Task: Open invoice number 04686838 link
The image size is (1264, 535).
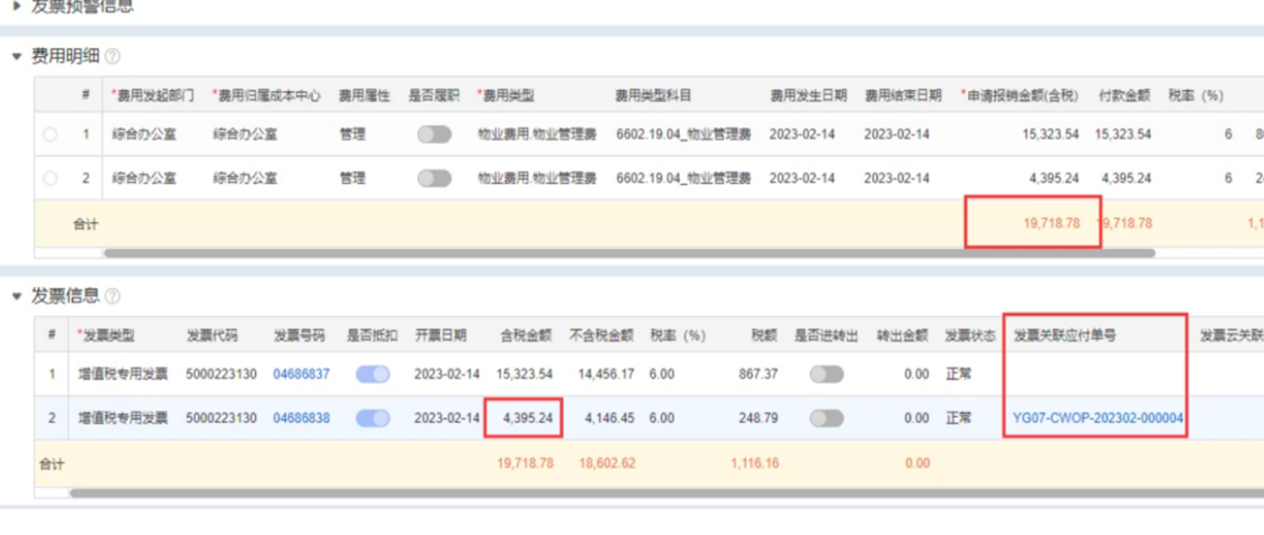Action: pos(301,418)
